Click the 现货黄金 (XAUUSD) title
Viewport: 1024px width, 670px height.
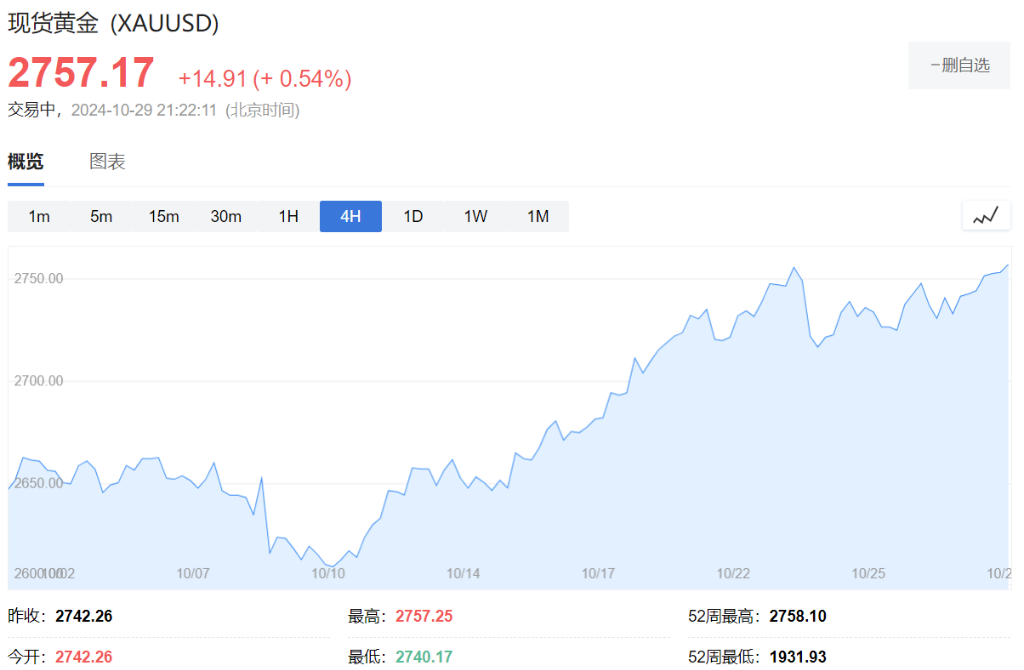pyautogui.click(x=114, y=23)
